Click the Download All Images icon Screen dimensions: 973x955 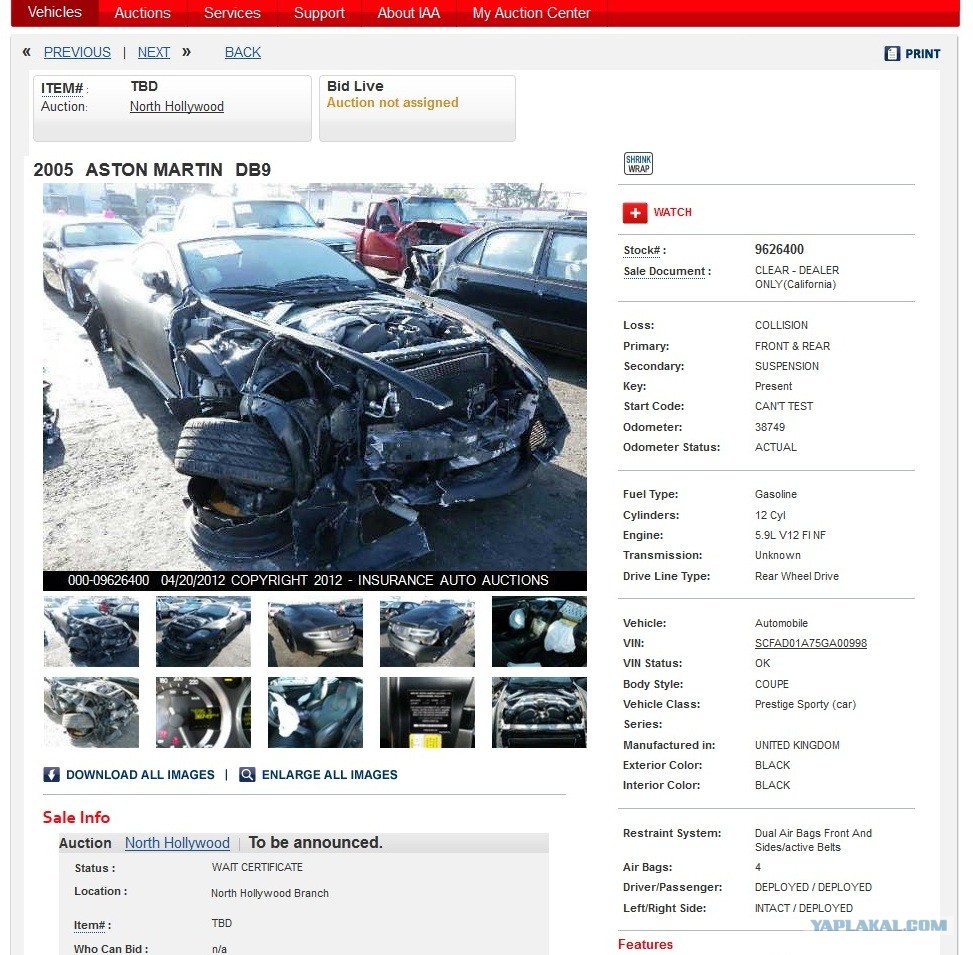(52, 774)
